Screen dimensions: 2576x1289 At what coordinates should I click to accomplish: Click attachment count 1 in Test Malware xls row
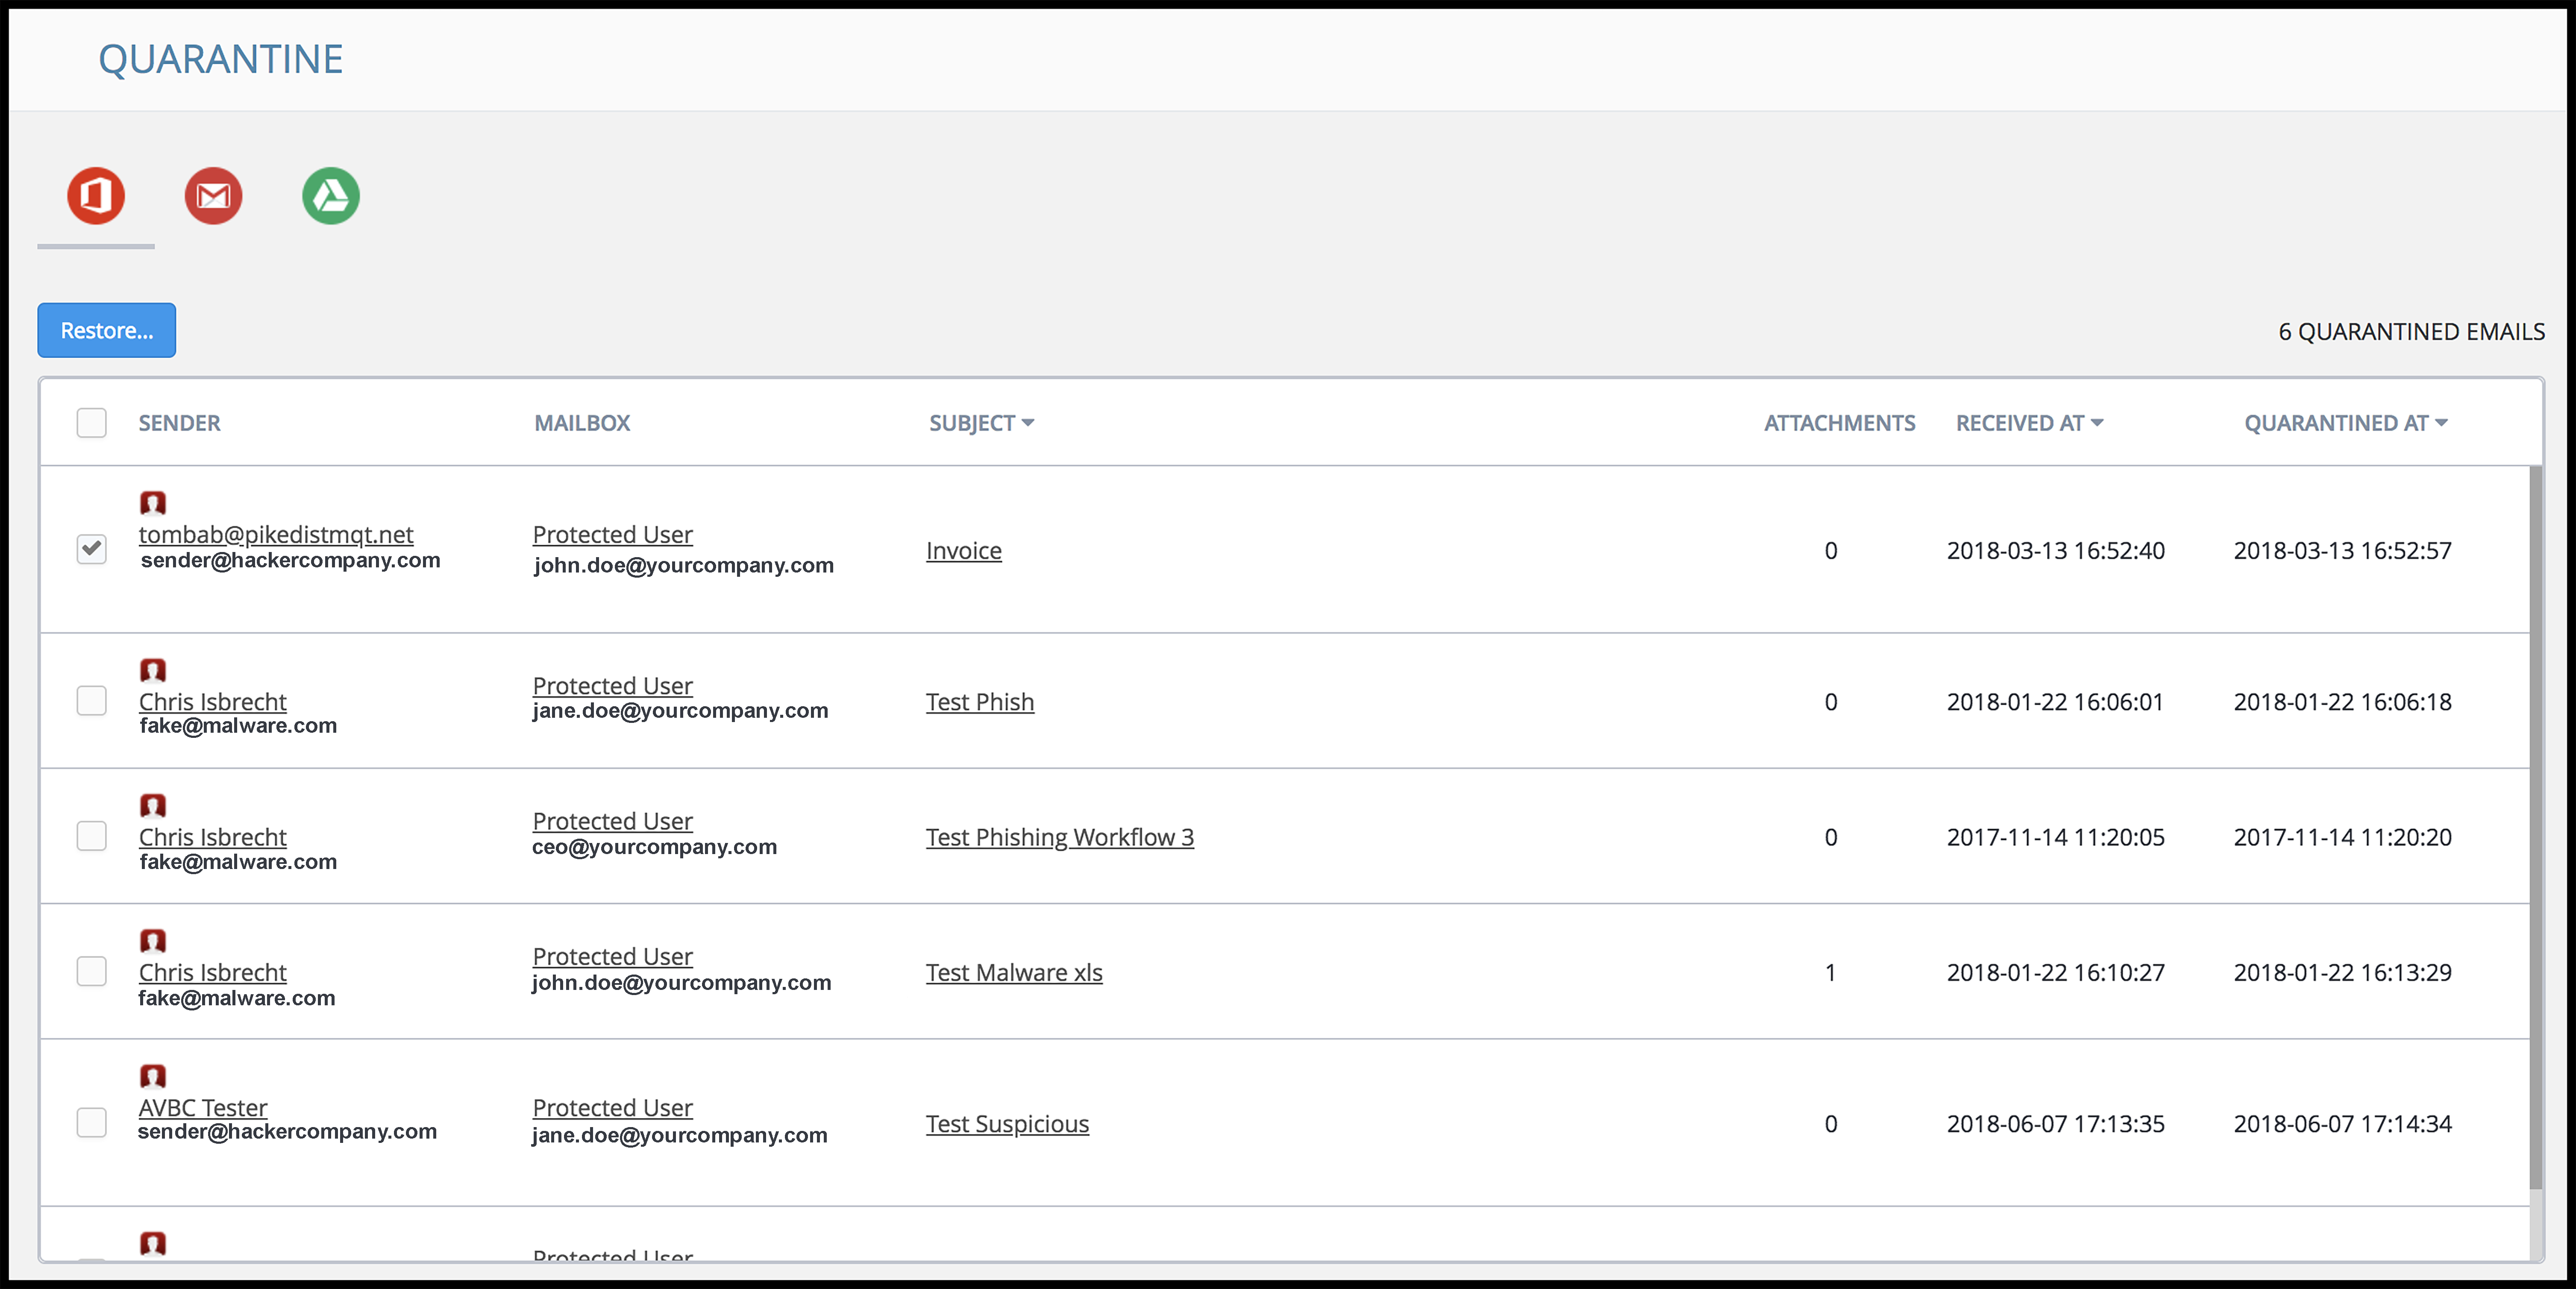coord(1830,972)
